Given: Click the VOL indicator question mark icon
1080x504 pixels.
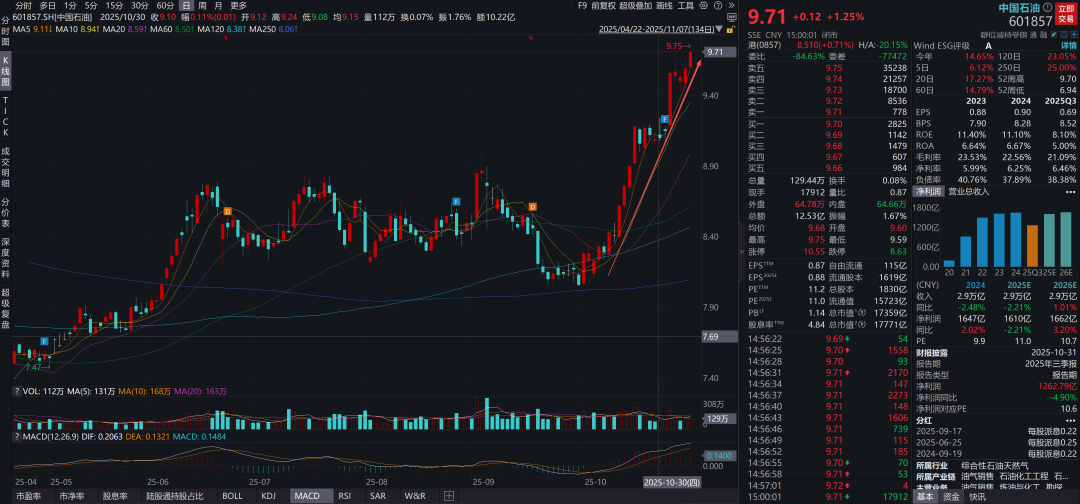Looking at the screenshot, I should point(17,391).
